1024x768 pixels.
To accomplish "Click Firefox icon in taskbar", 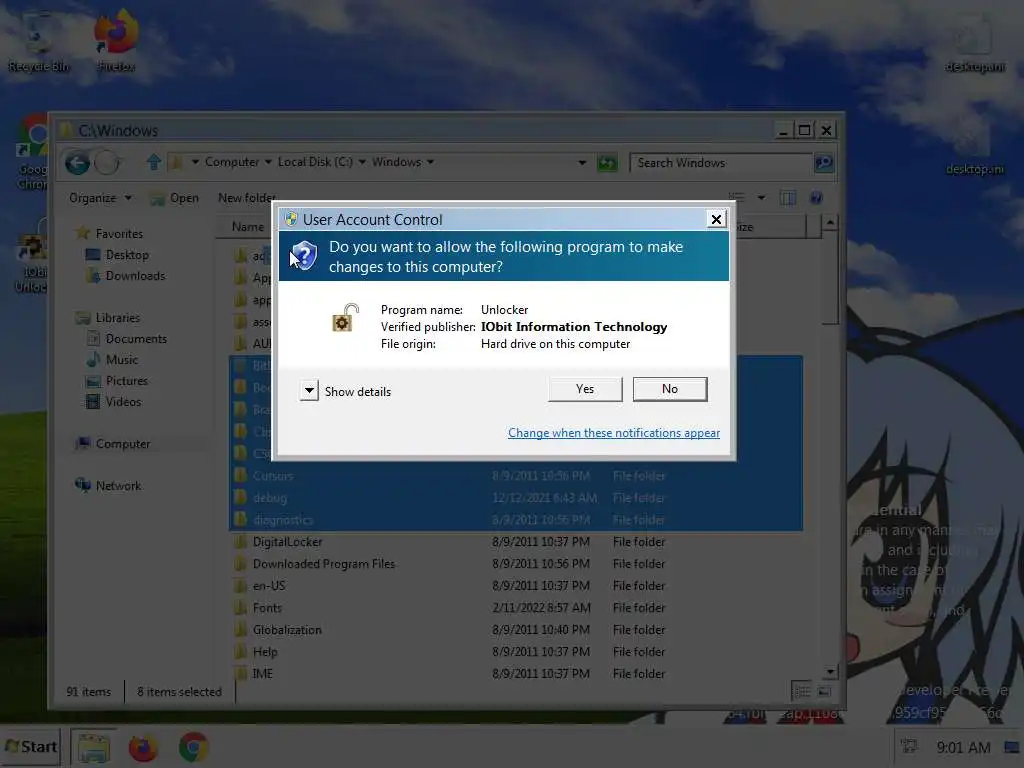I will tap(143, 748).
